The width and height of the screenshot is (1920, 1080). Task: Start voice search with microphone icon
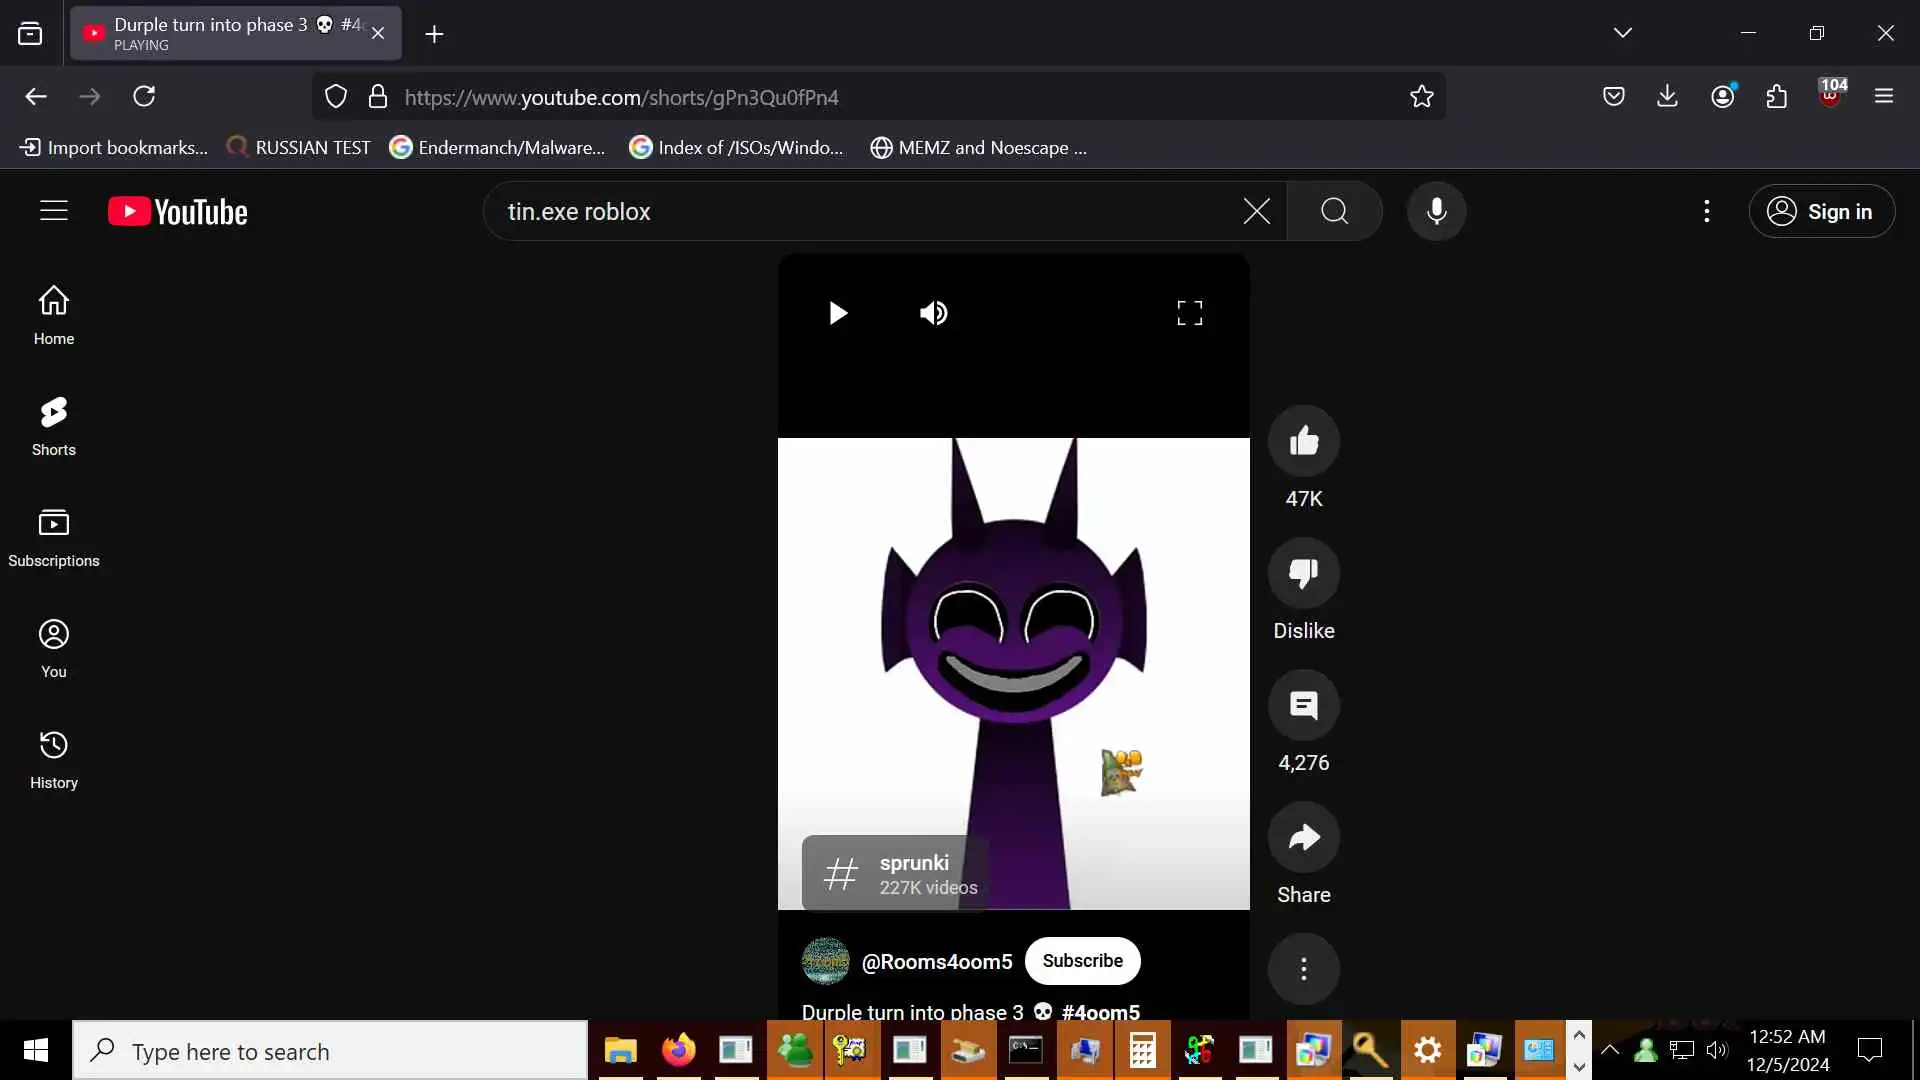click(x=1436, y=211)
